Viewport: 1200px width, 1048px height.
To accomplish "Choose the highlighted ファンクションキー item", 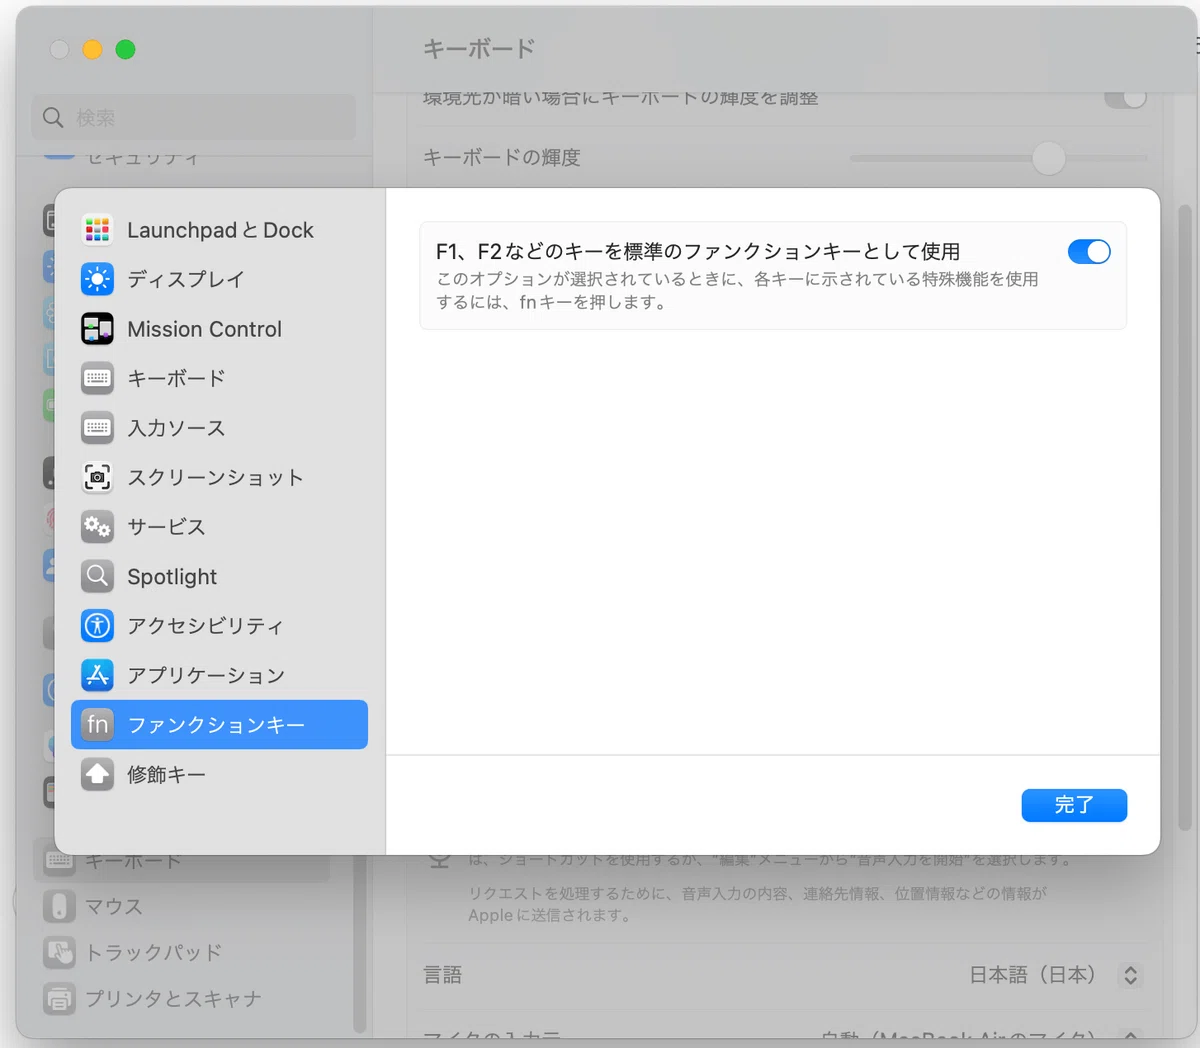I will pos(219,724).
